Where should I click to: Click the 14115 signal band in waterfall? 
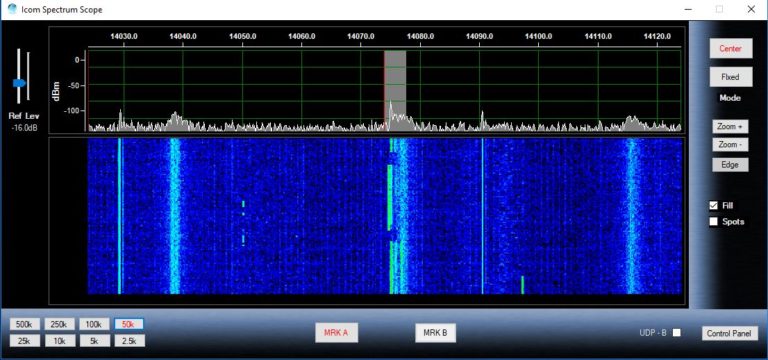(x=631, y=216)
